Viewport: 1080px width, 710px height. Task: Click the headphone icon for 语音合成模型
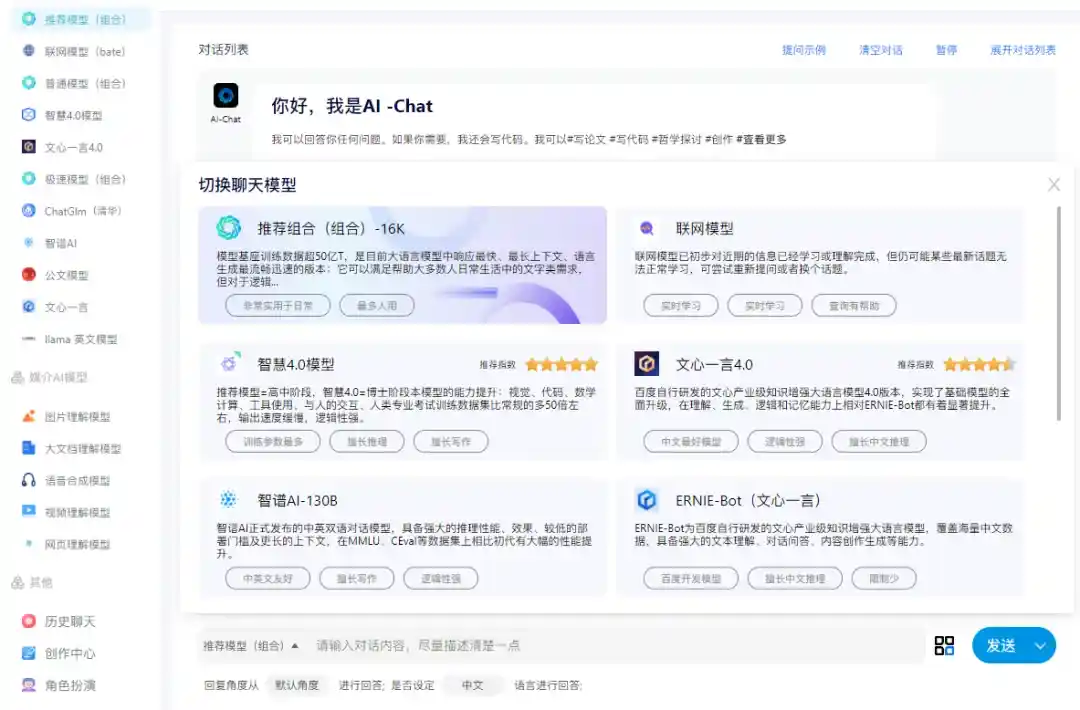click(28, 480)
